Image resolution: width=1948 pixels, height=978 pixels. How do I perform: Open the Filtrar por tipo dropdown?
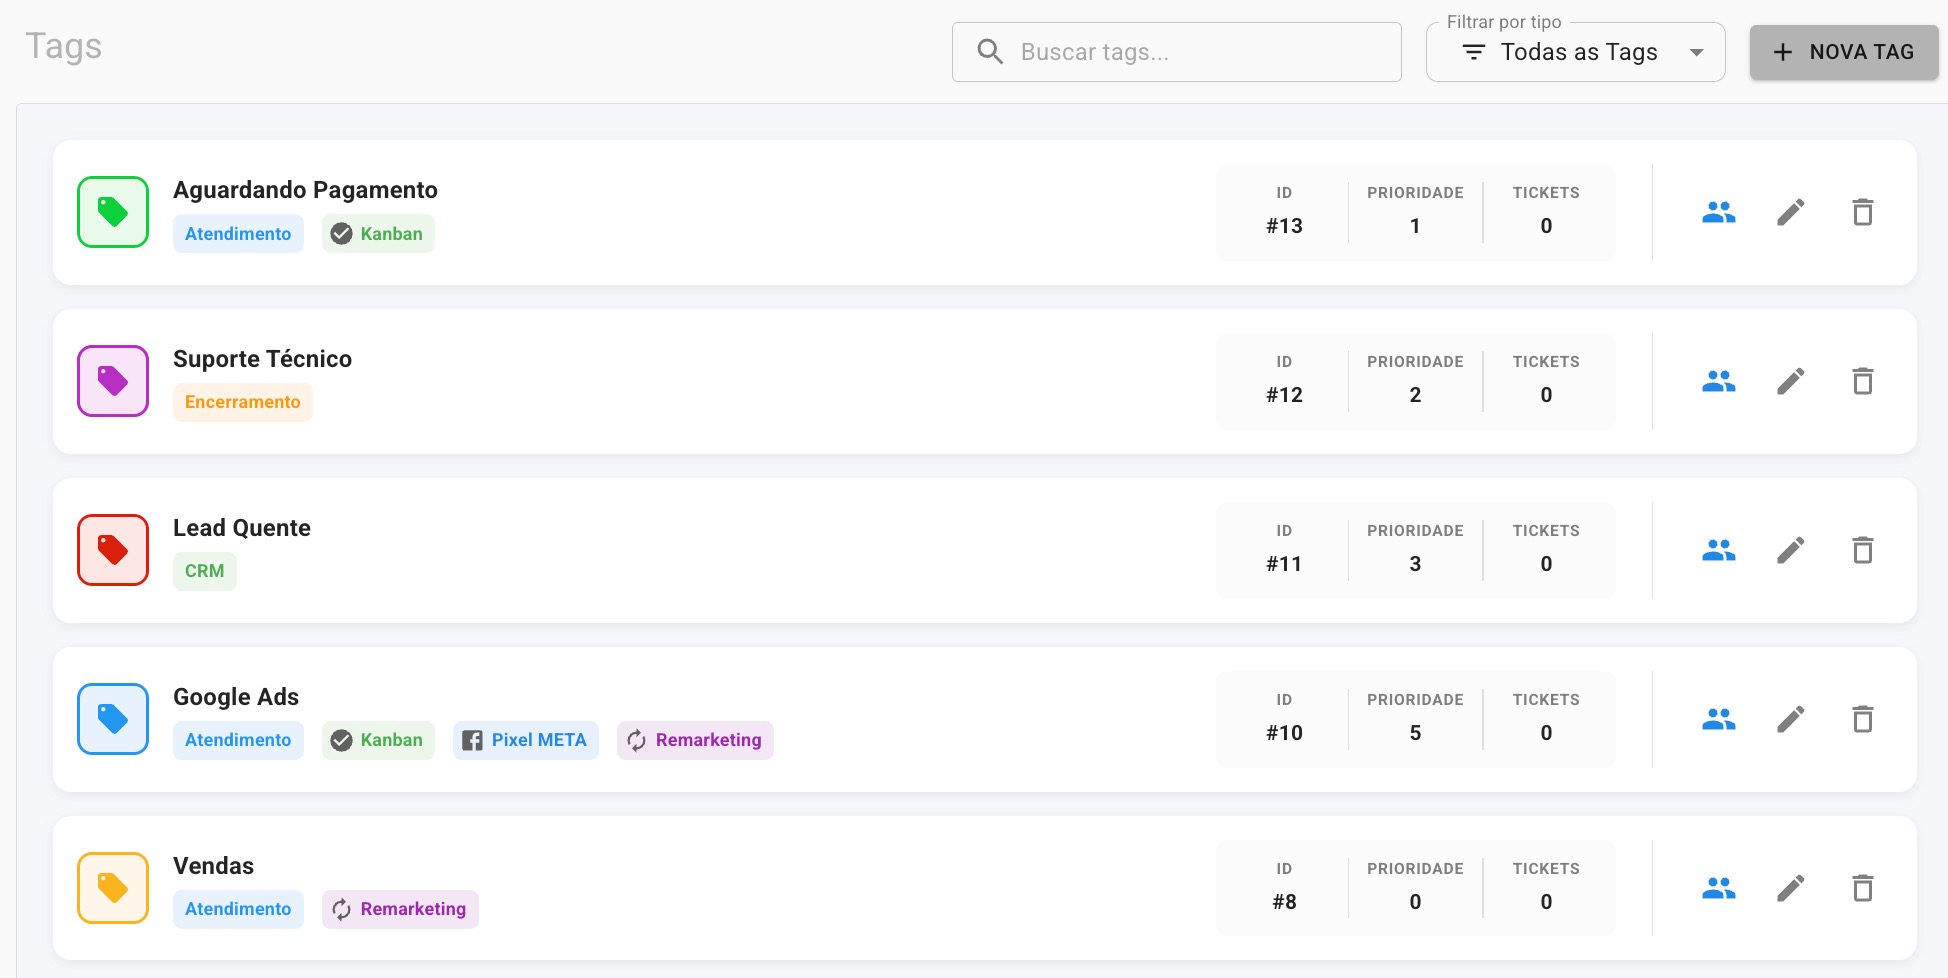[x=1575, y=52]
